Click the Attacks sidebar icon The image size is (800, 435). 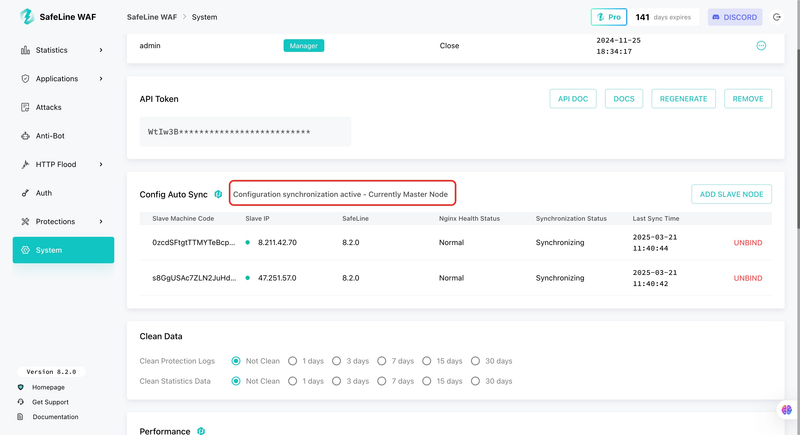point(25,107)
